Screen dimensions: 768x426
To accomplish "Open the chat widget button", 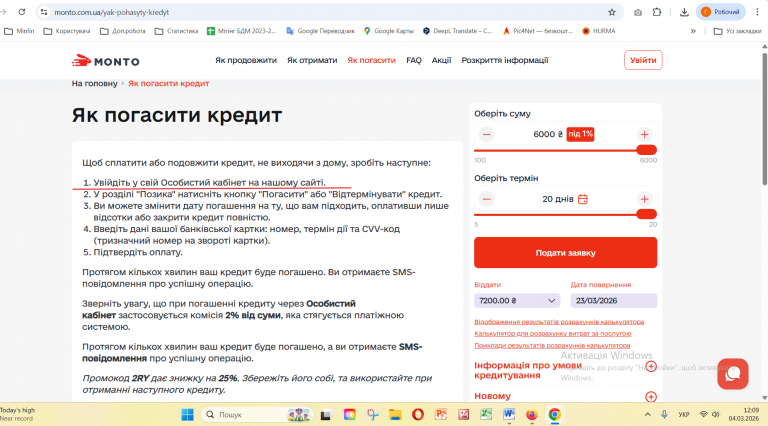I will pos(733,374).
